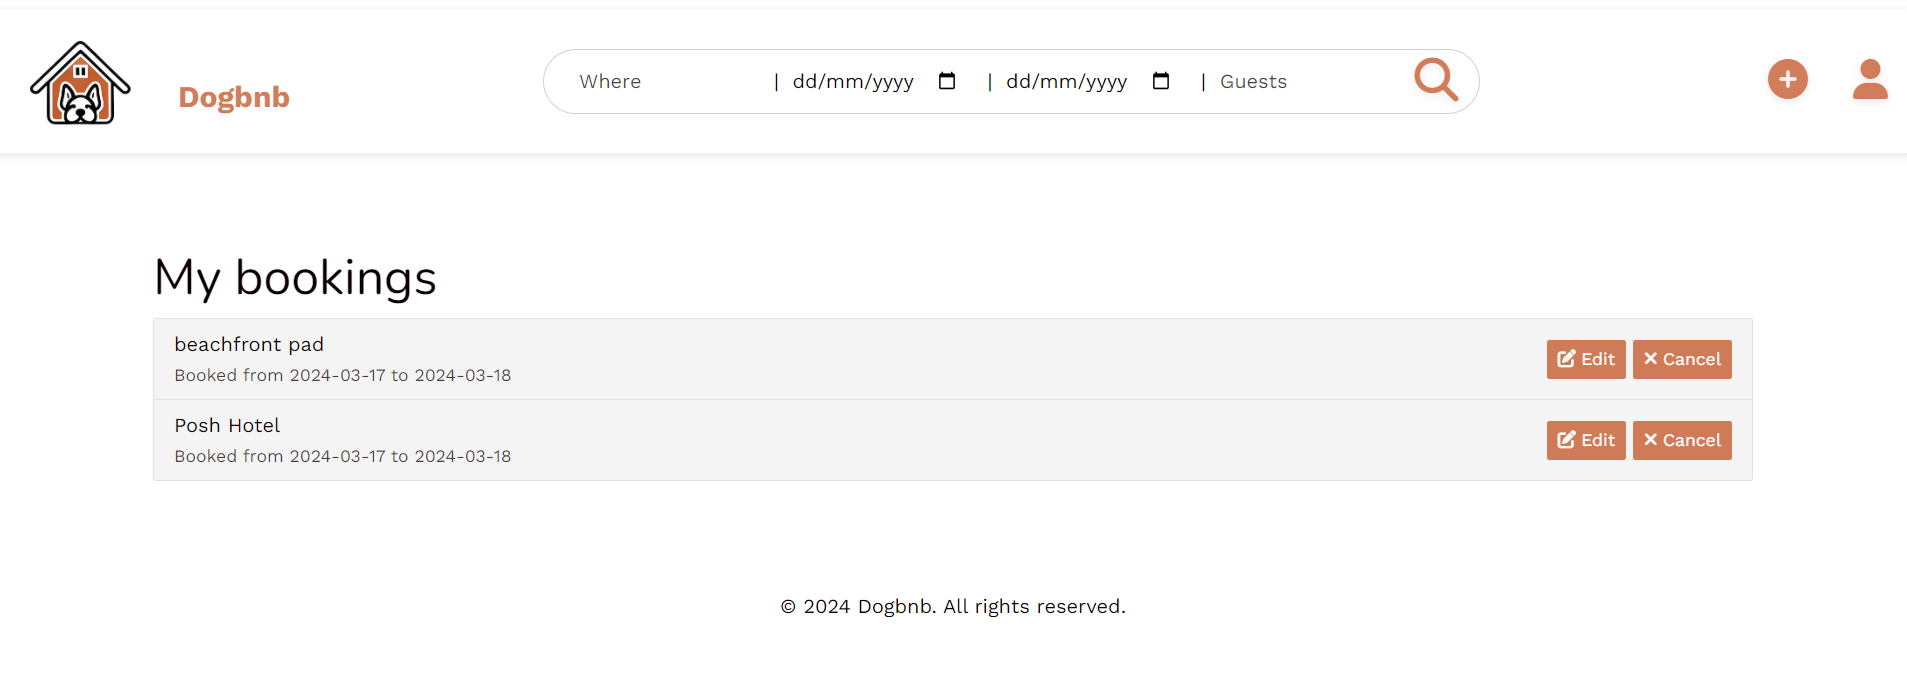The height and width of the screenshot is (695, 1907).
Task: Click the Dogbnb doghouse logo
Action: [80, 83]
